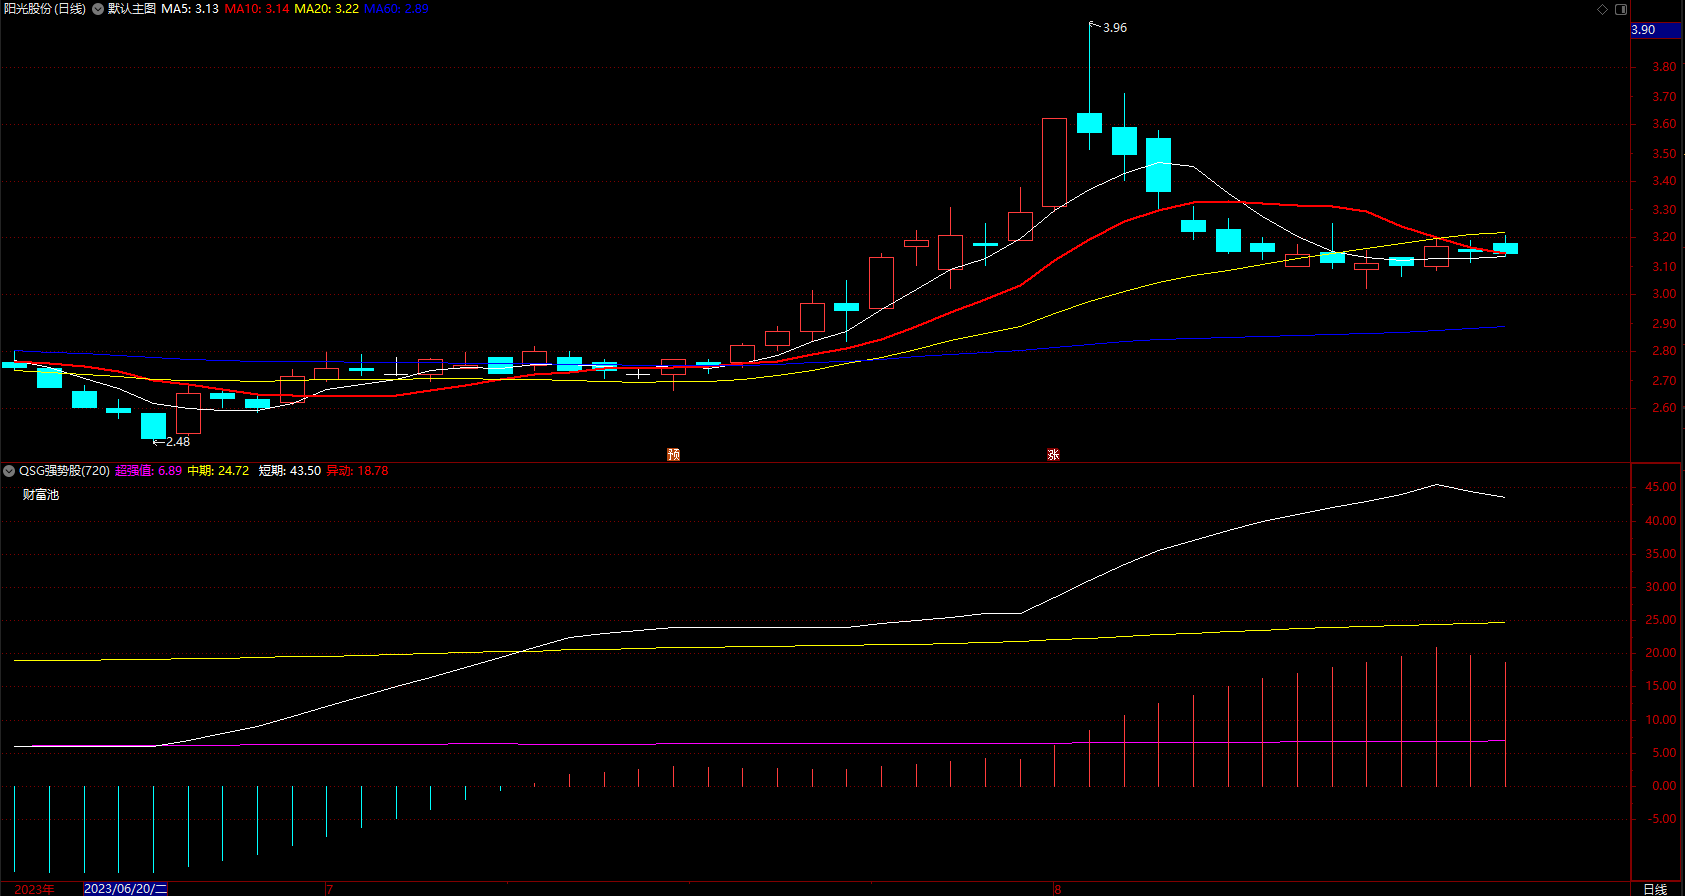Click the yellow 中期: 24.72 label
Image resolution: width=1685 pixels, height=896 pixels.
coord(218,471)
